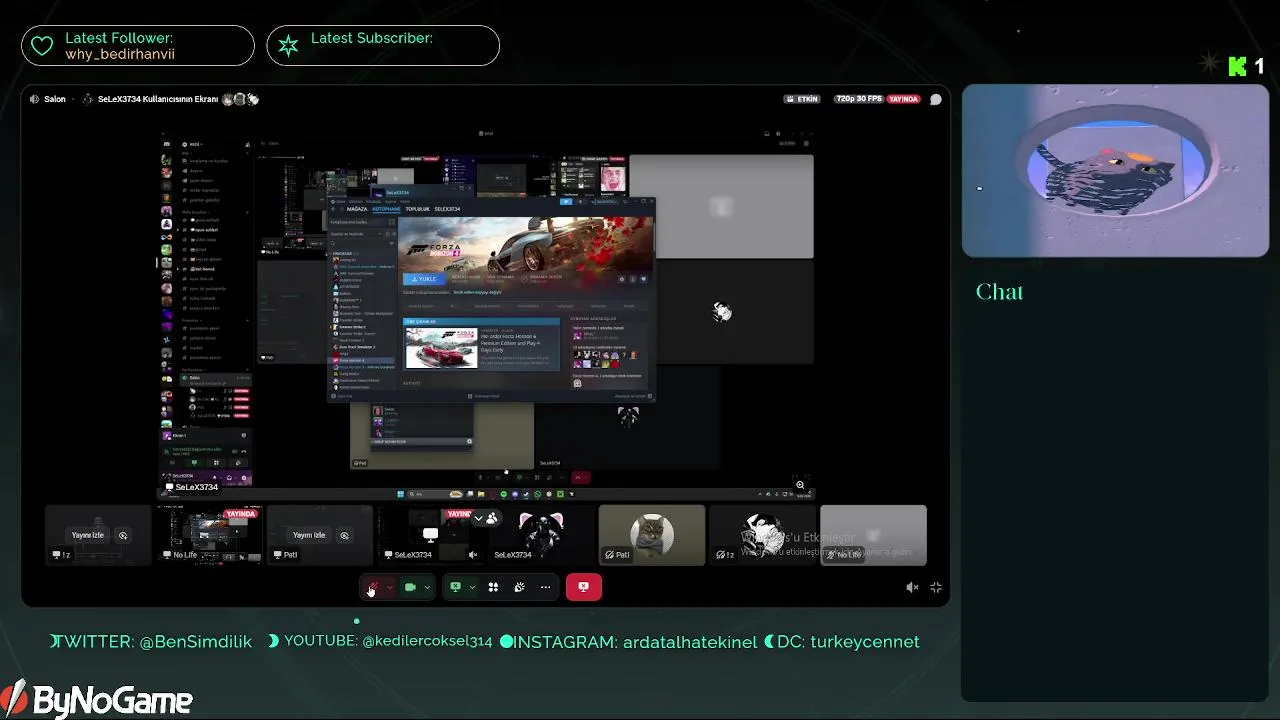Pop out stream icon on Pati stream tile
Image resolution: width=1280 pixels, height=720 pixels.
tap(344, 535)
